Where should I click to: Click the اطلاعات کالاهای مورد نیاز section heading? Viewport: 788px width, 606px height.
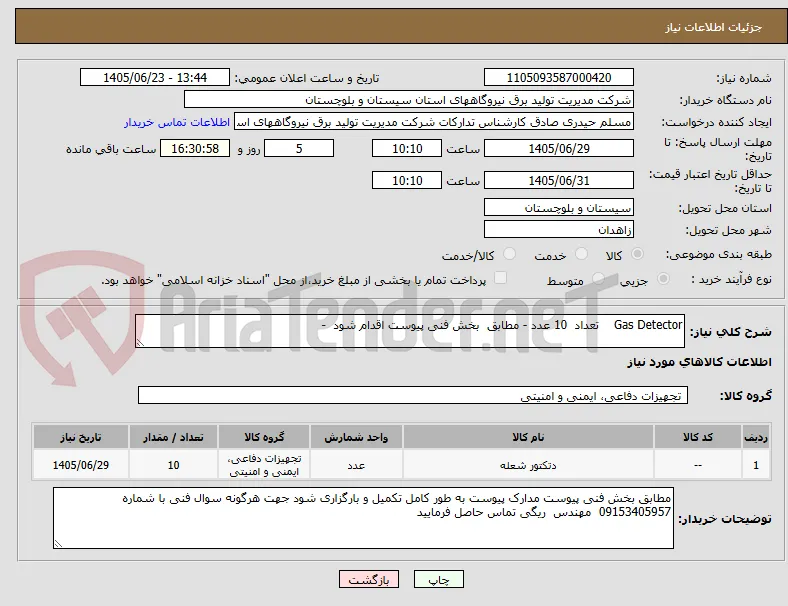point(699,362)
